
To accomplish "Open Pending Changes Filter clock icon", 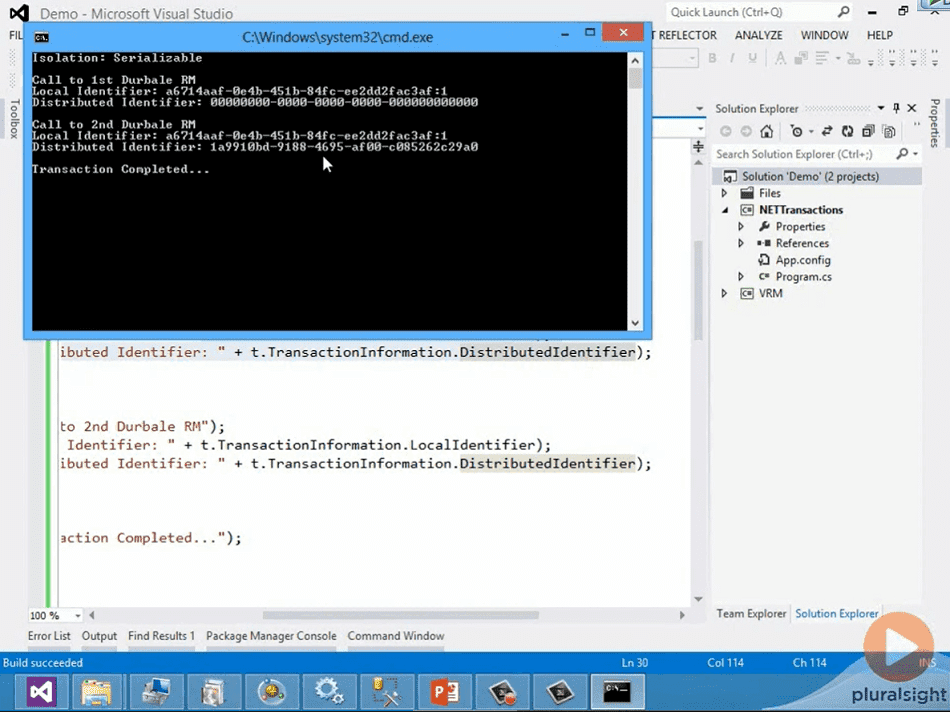I will 796,131.
